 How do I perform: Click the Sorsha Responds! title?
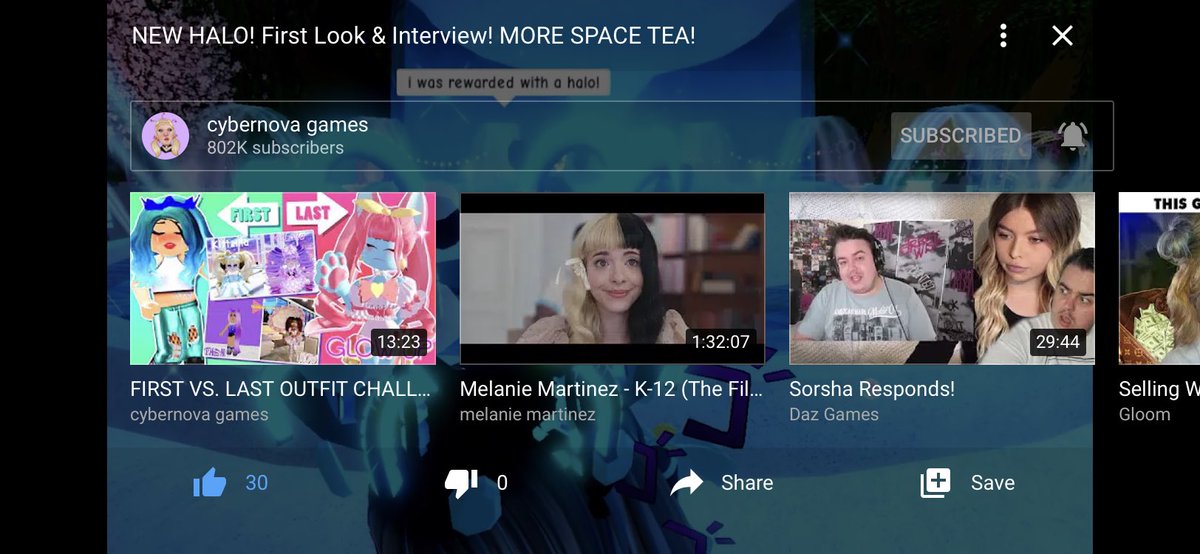point(872,389)
